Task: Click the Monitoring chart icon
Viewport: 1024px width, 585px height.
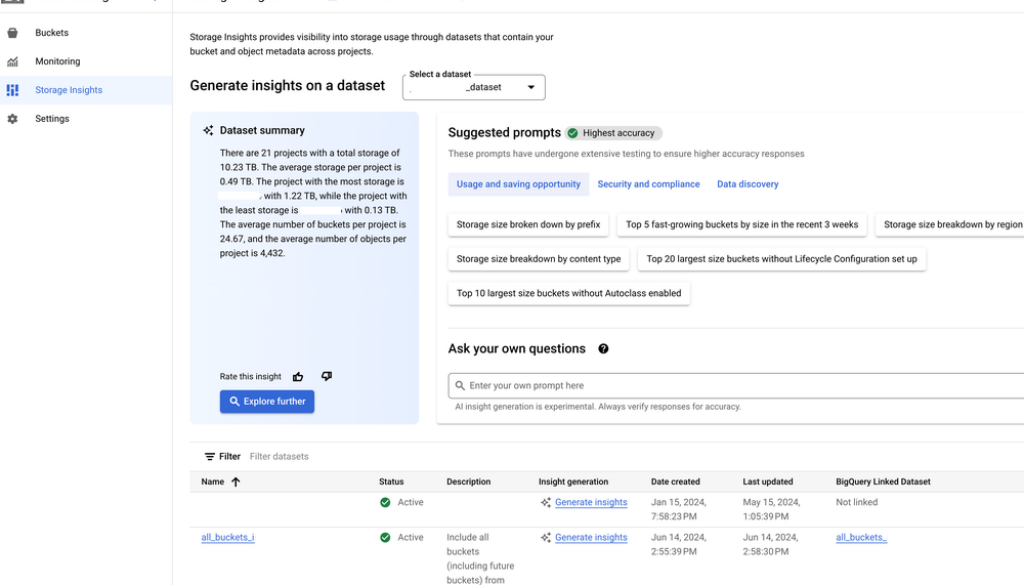Action: click(13, 62)
